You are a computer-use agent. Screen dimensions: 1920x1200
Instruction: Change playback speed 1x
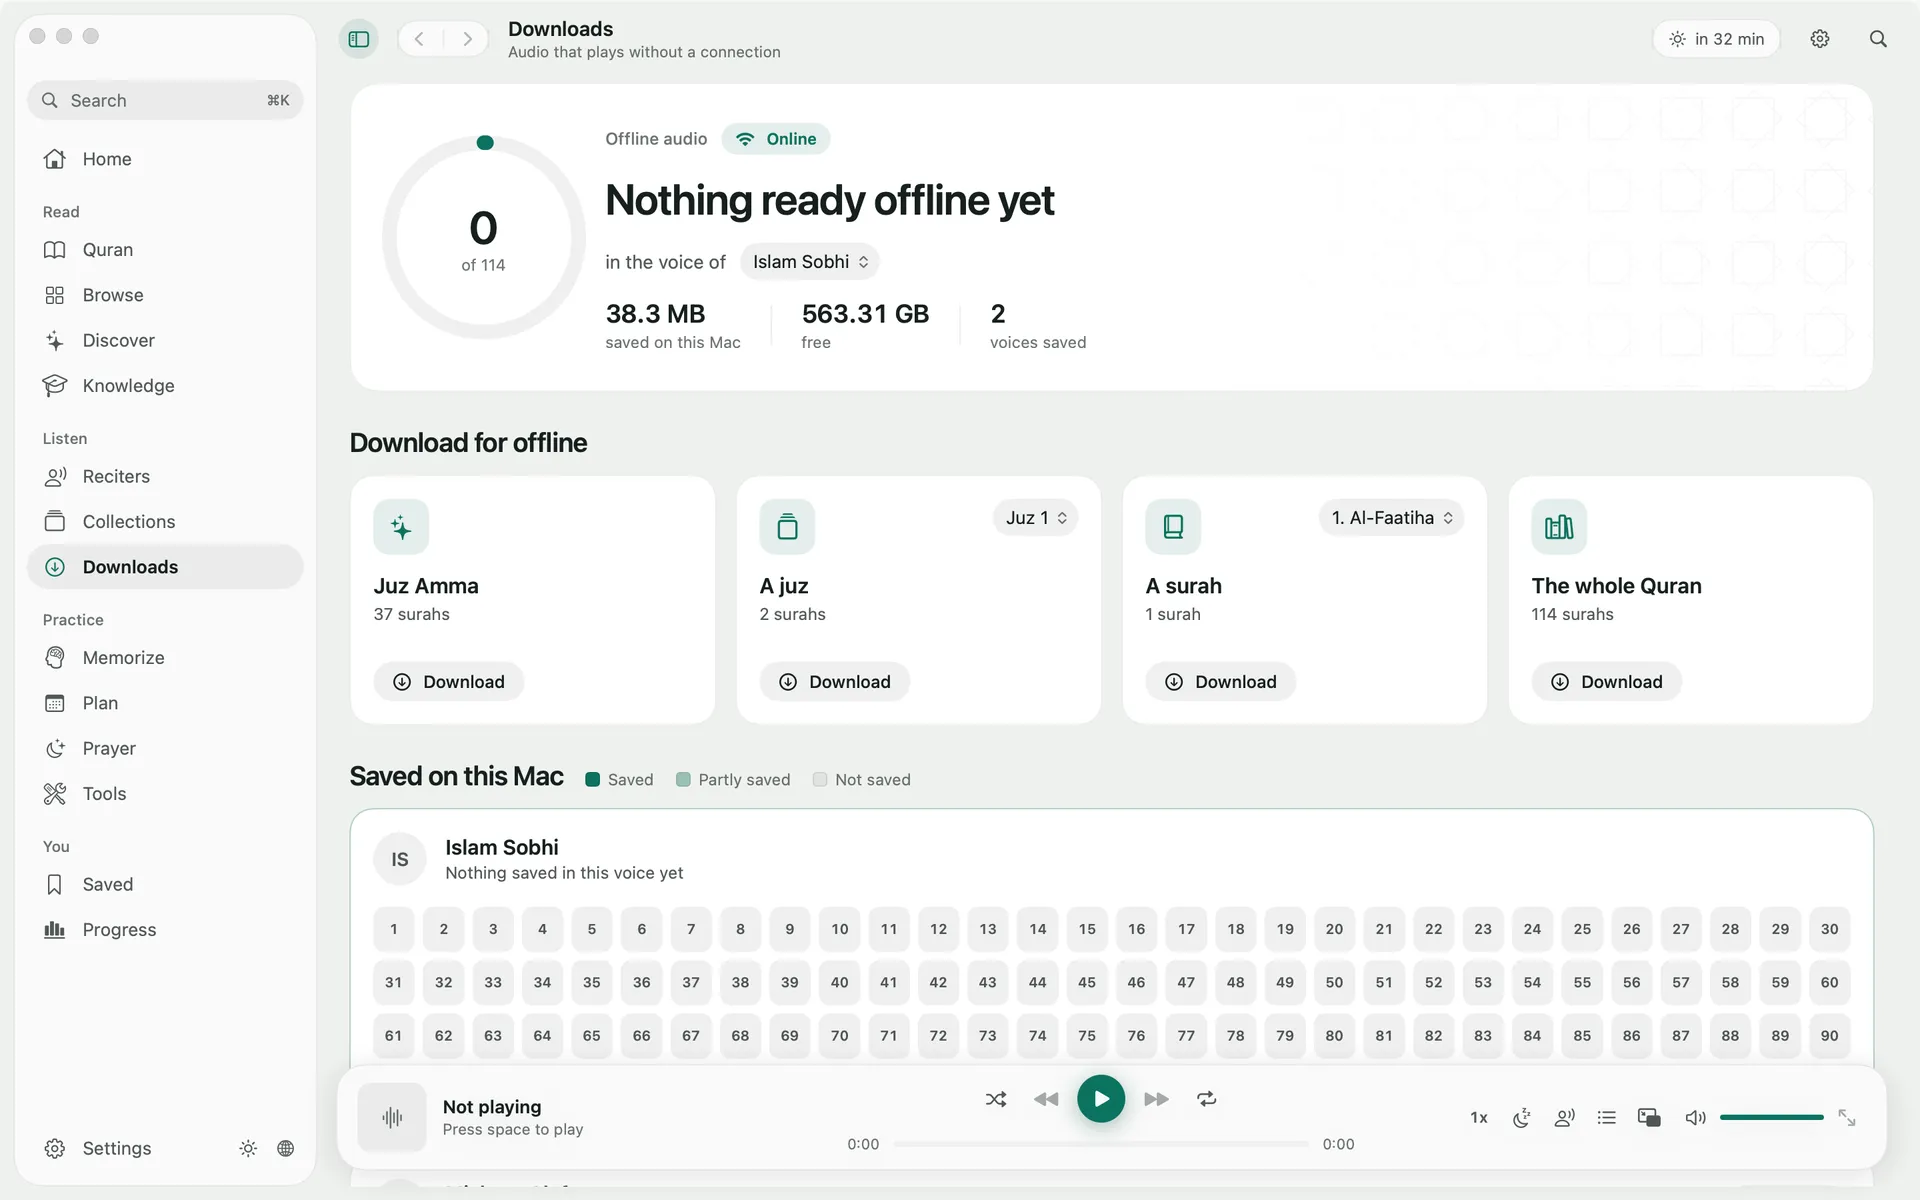(1479, 1118)
